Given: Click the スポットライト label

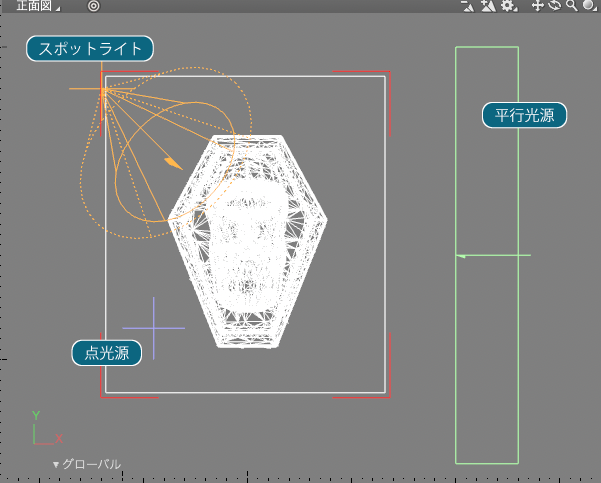Looking at the screenshot, I should (x=91, y=48).
